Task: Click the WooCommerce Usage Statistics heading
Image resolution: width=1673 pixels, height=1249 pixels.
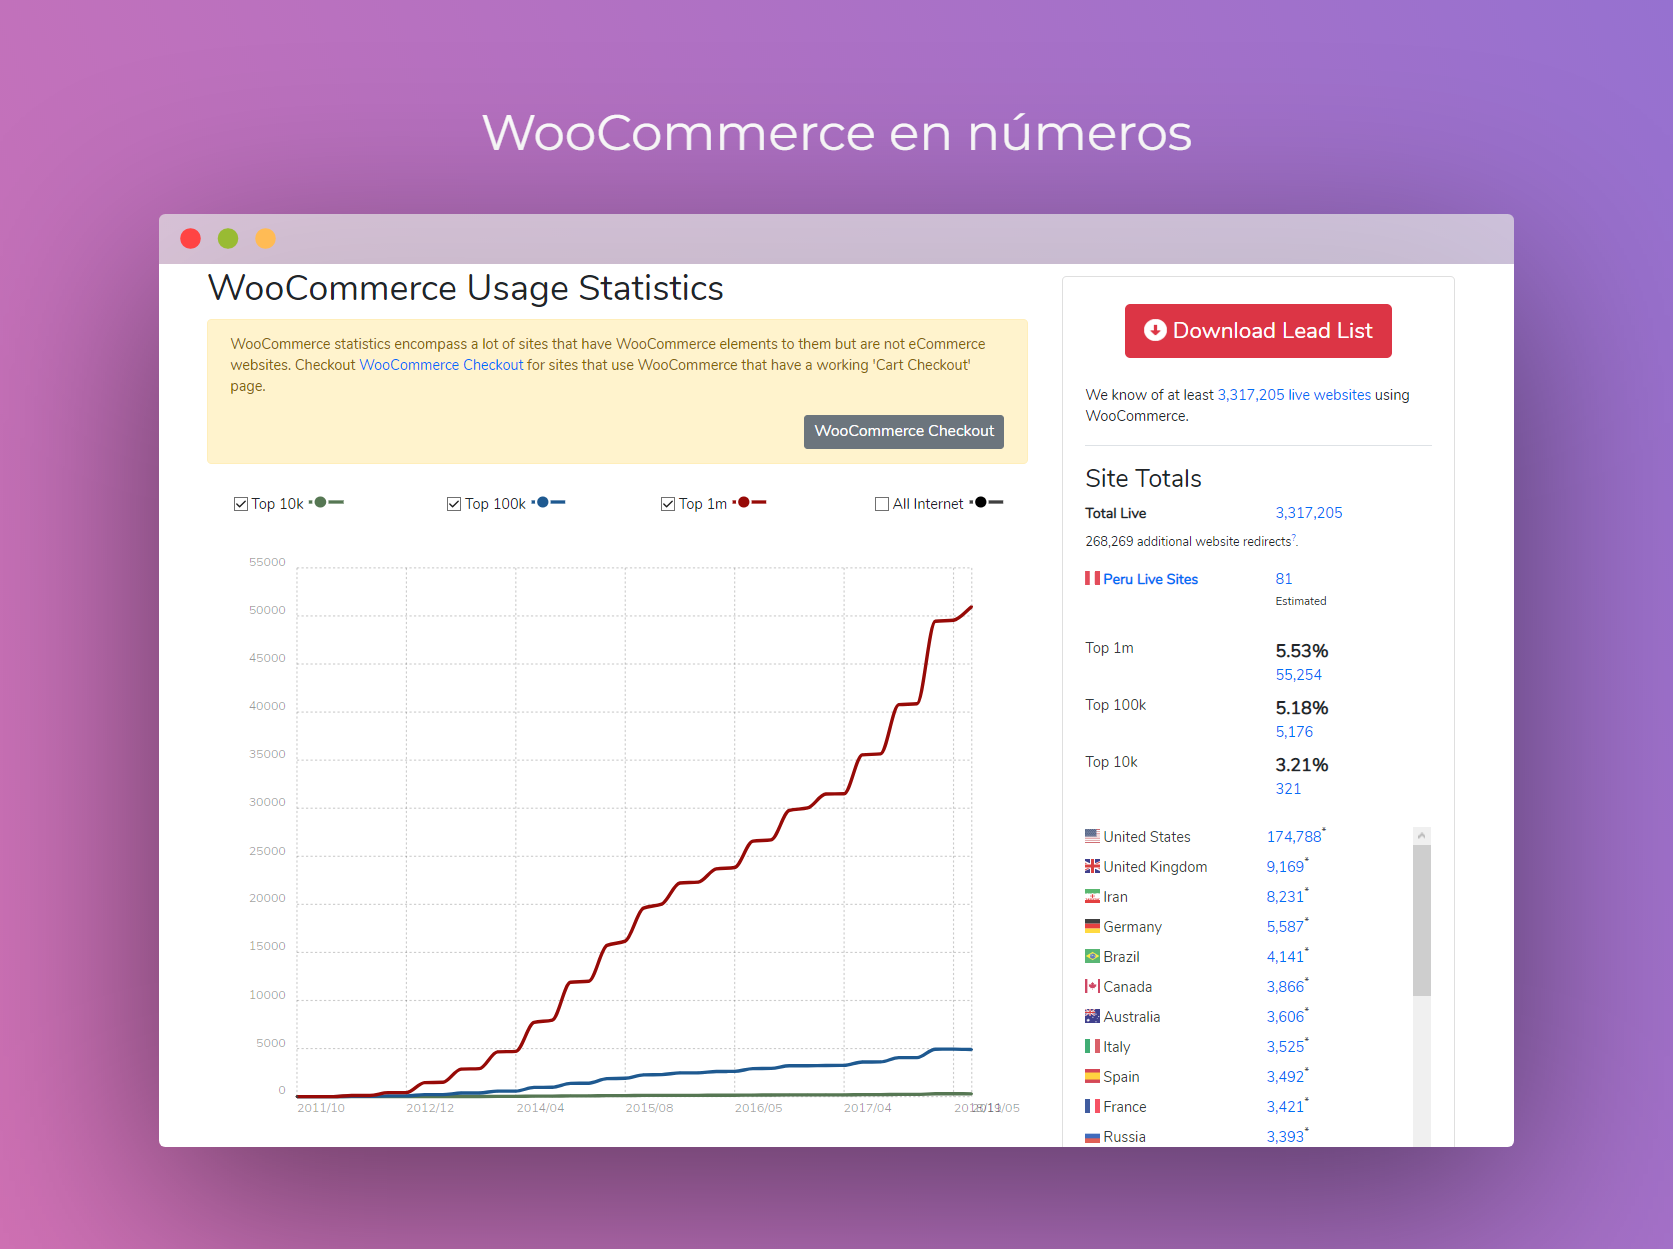Action: pos(465,288)
